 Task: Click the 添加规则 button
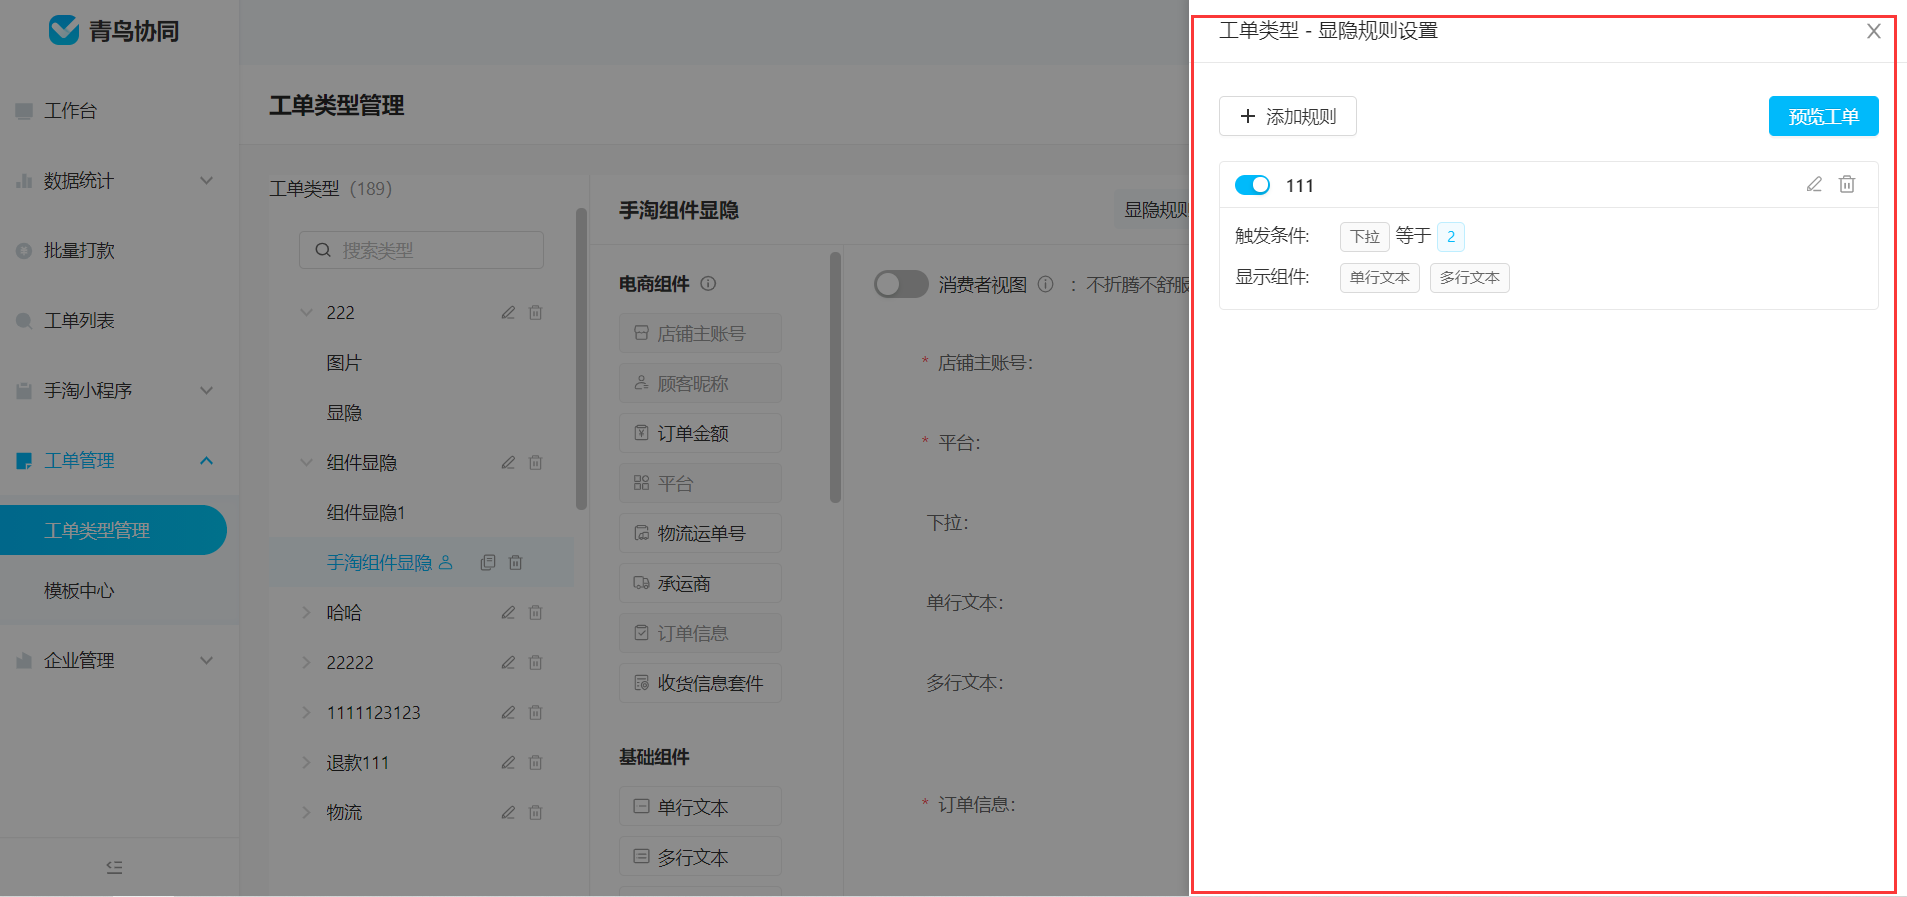click(x=1288, y=116)
